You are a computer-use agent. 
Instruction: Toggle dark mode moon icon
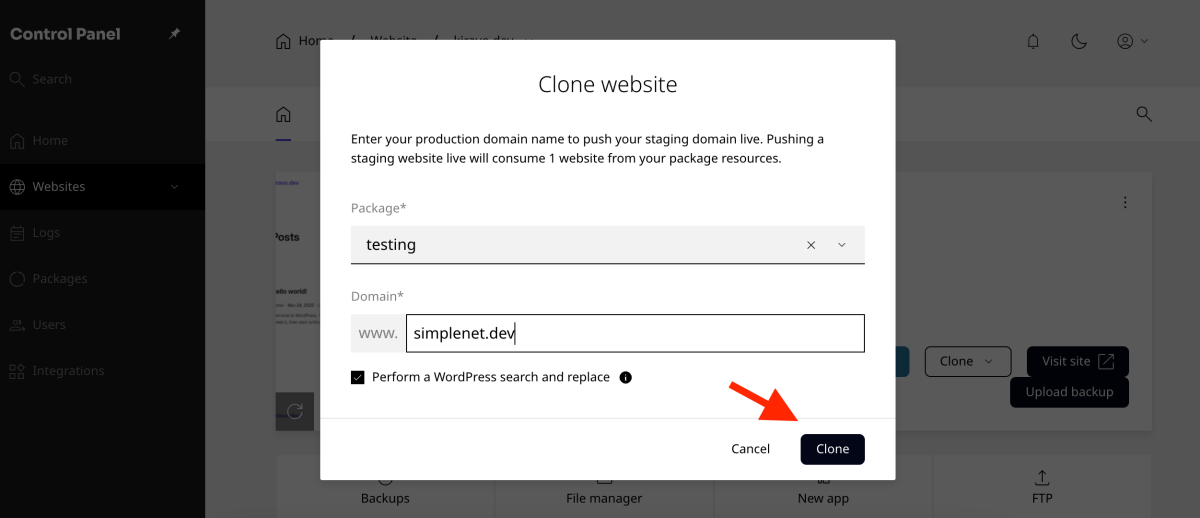[1079, 41]
